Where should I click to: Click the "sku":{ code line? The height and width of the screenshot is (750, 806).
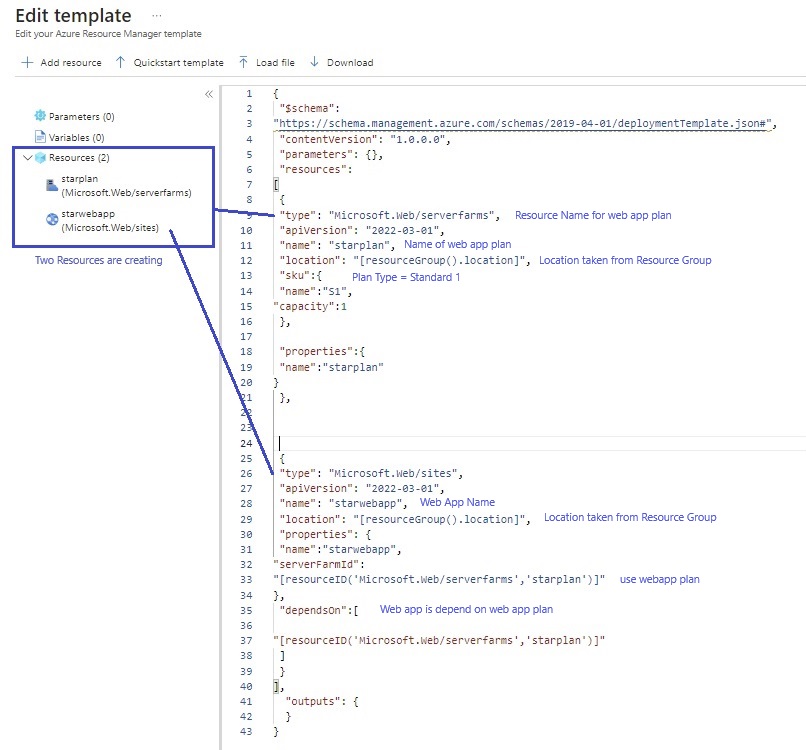[300, 276]
